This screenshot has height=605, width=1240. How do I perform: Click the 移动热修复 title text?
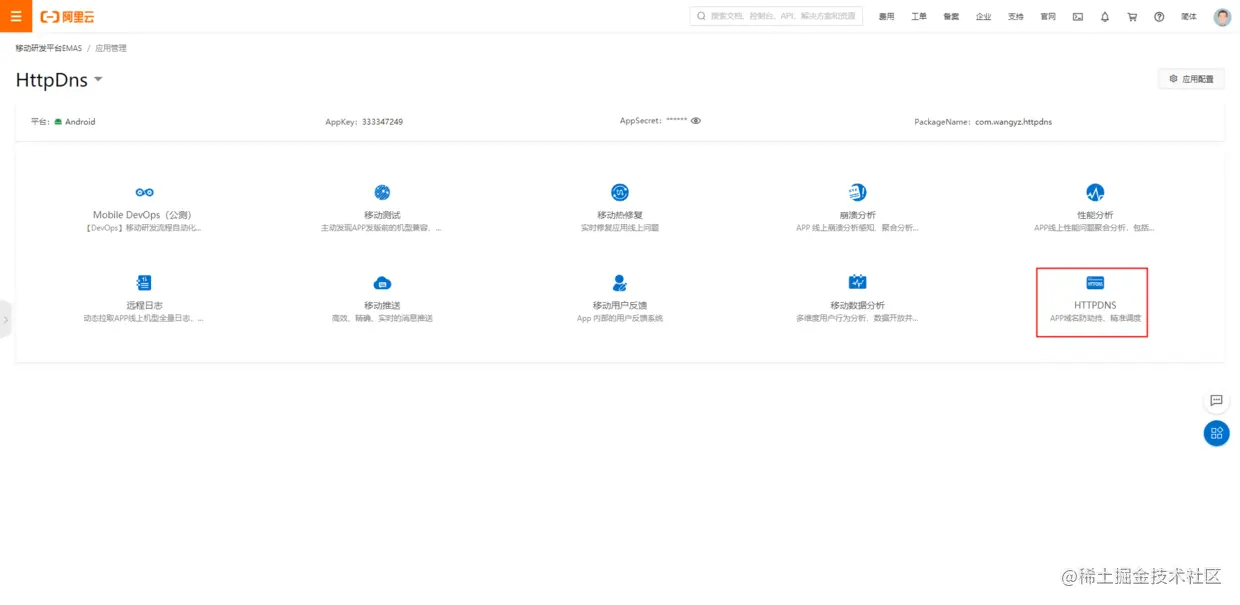click(x=620, y=215)
